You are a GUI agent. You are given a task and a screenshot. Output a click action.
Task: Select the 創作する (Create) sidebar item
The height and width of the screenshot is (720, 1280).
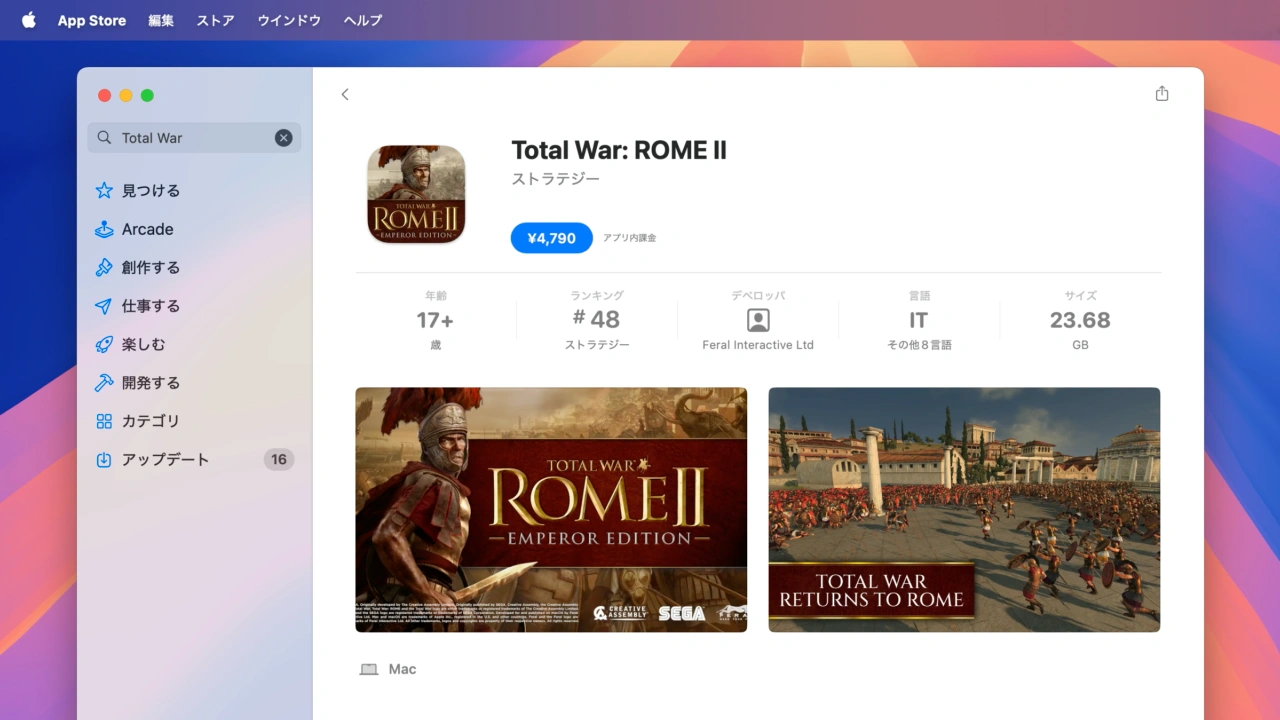coord(150,267)
